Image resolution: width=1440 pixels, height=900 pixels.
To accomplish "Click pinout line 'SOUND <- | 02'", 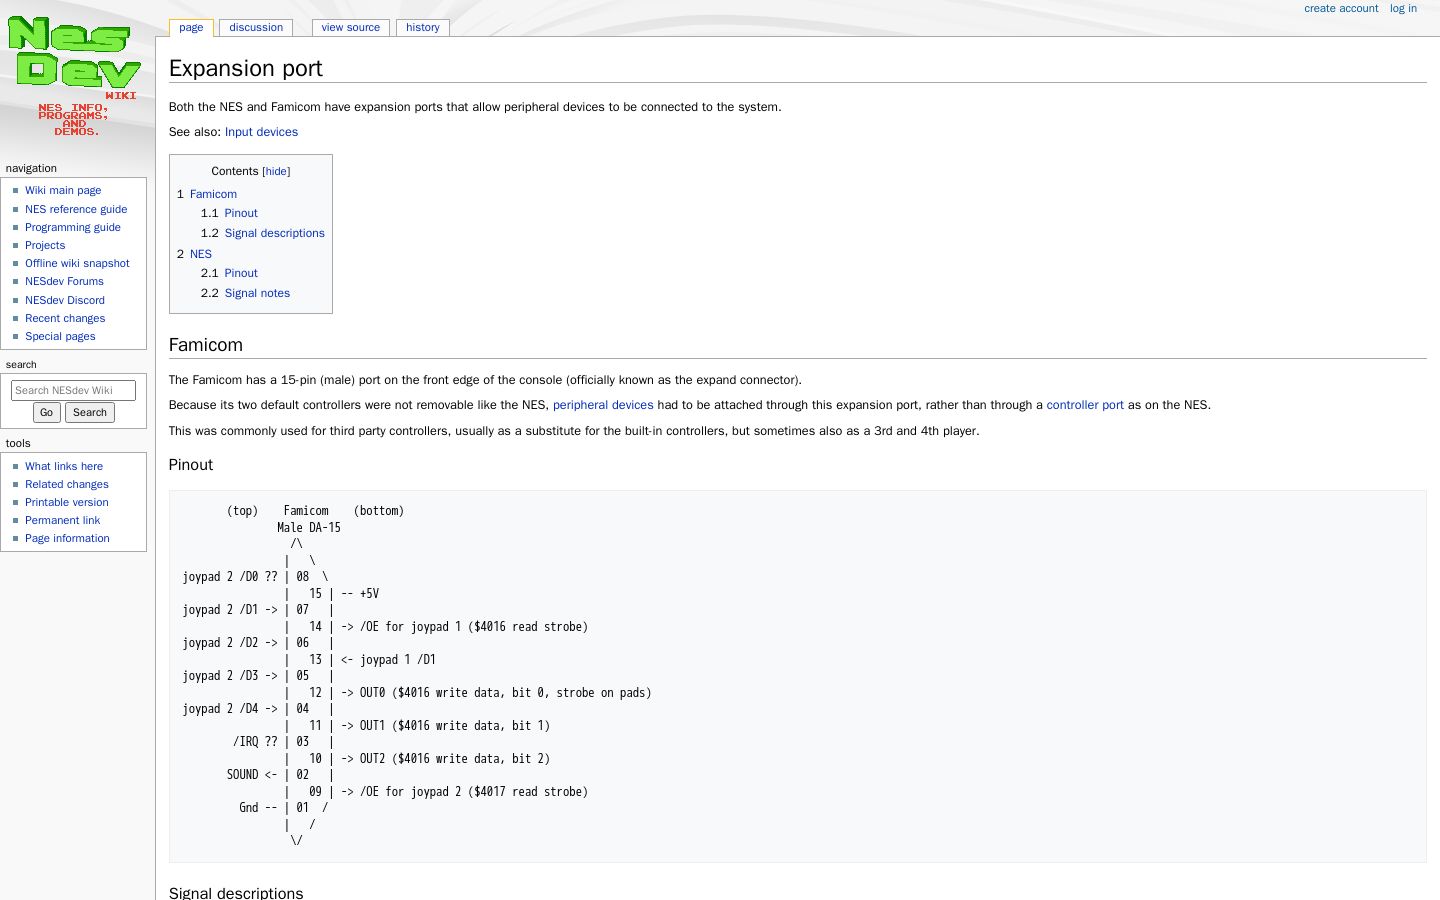I will pyautogui.click(x=268, y=775).
